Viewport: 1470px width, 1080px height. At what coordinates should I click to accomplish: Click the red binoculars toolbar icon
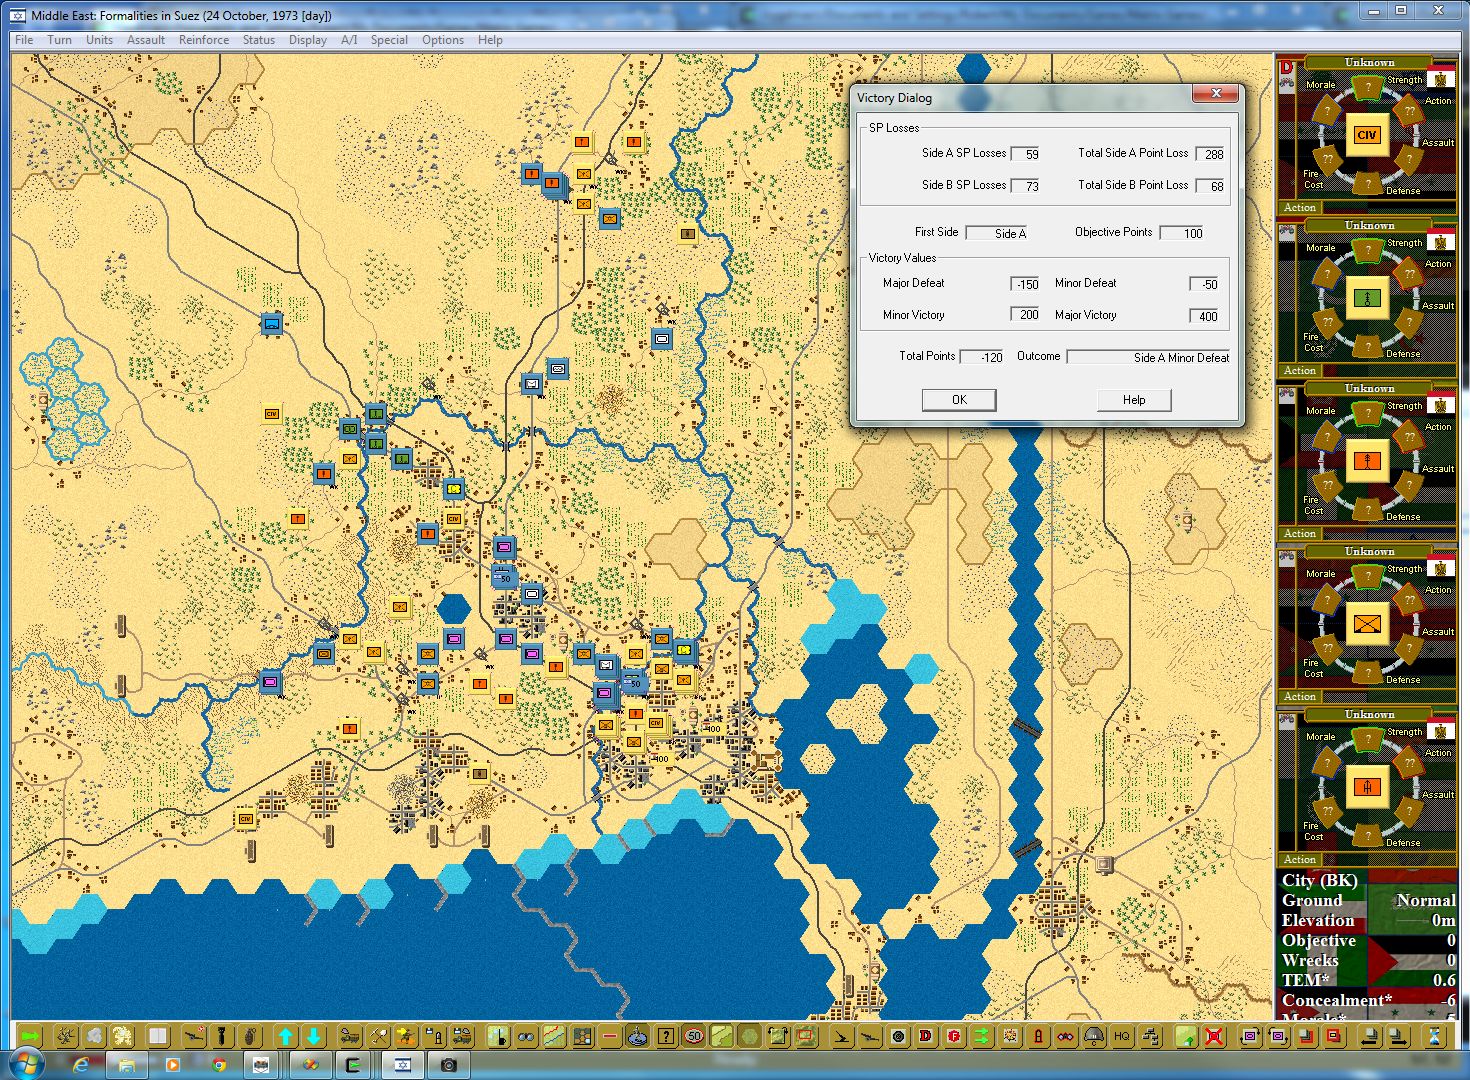point(1066,1036)
